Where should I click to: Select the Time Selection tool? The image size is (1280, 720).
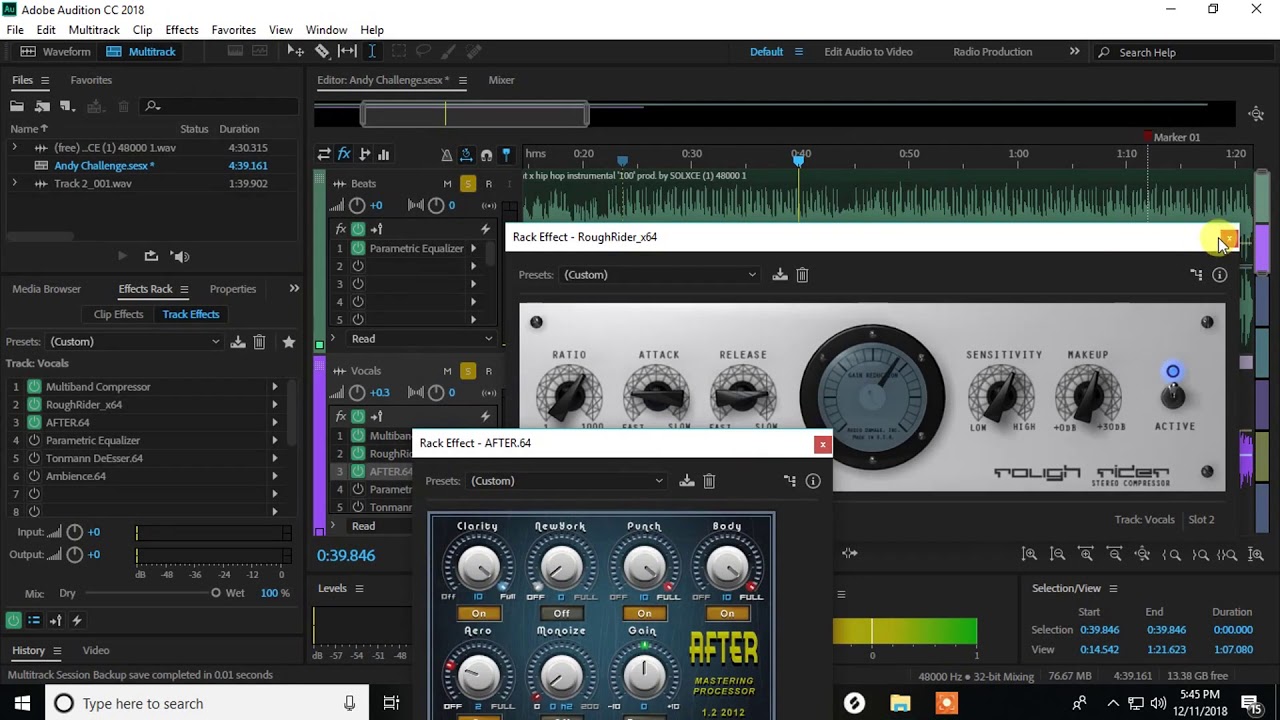(372, 52)
